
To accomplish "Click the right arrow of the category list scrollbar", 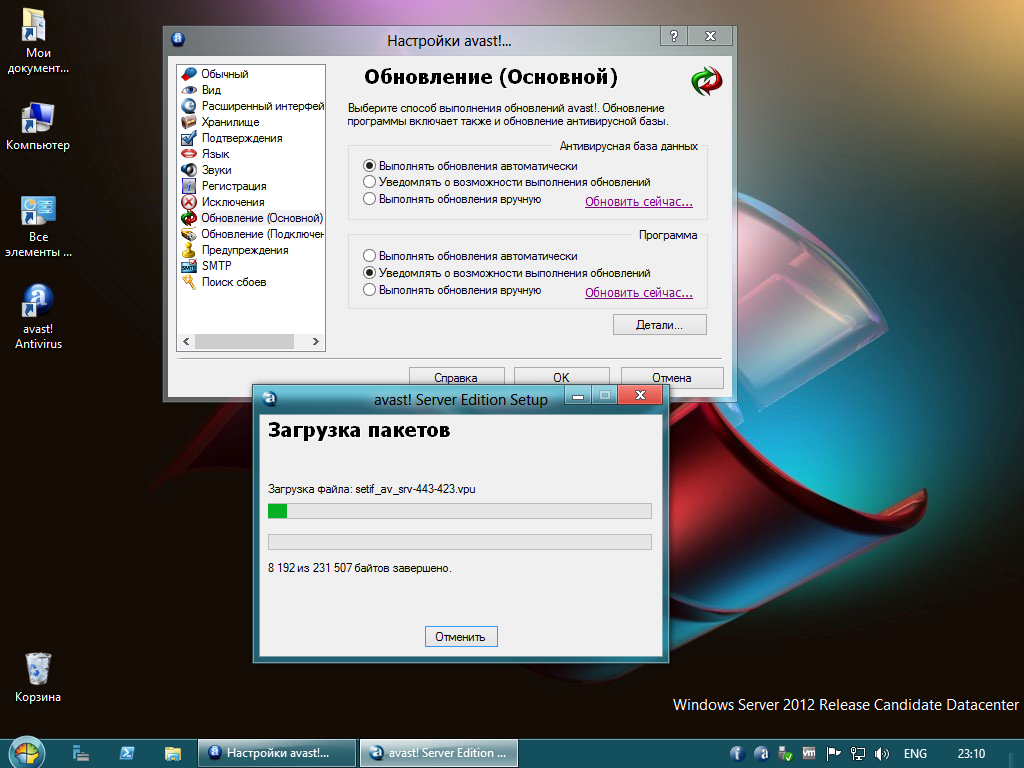I will (316, 342).
